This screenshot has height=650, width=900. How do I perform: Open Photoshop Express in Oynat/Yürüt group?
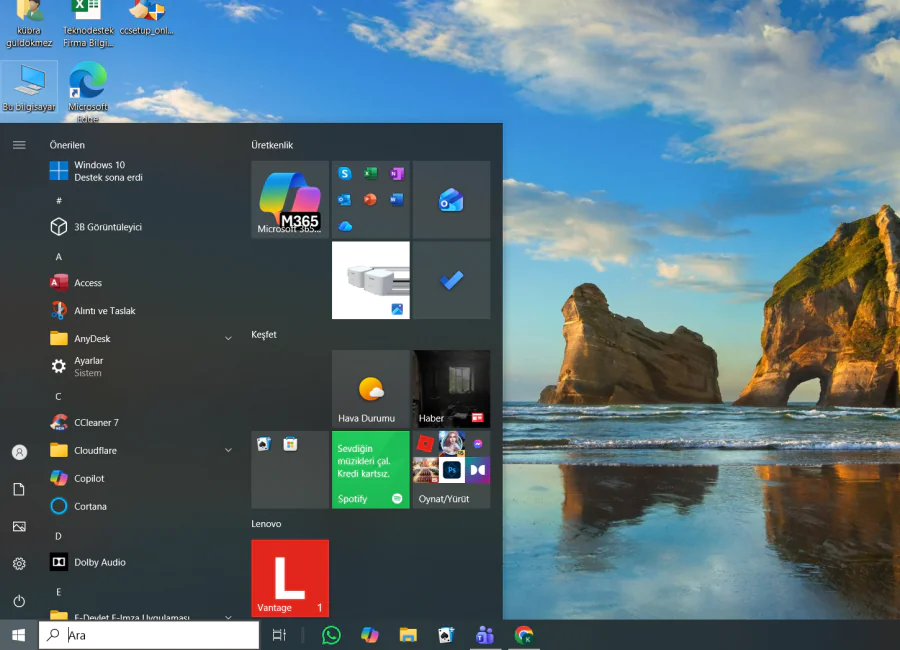pos(452,469)
